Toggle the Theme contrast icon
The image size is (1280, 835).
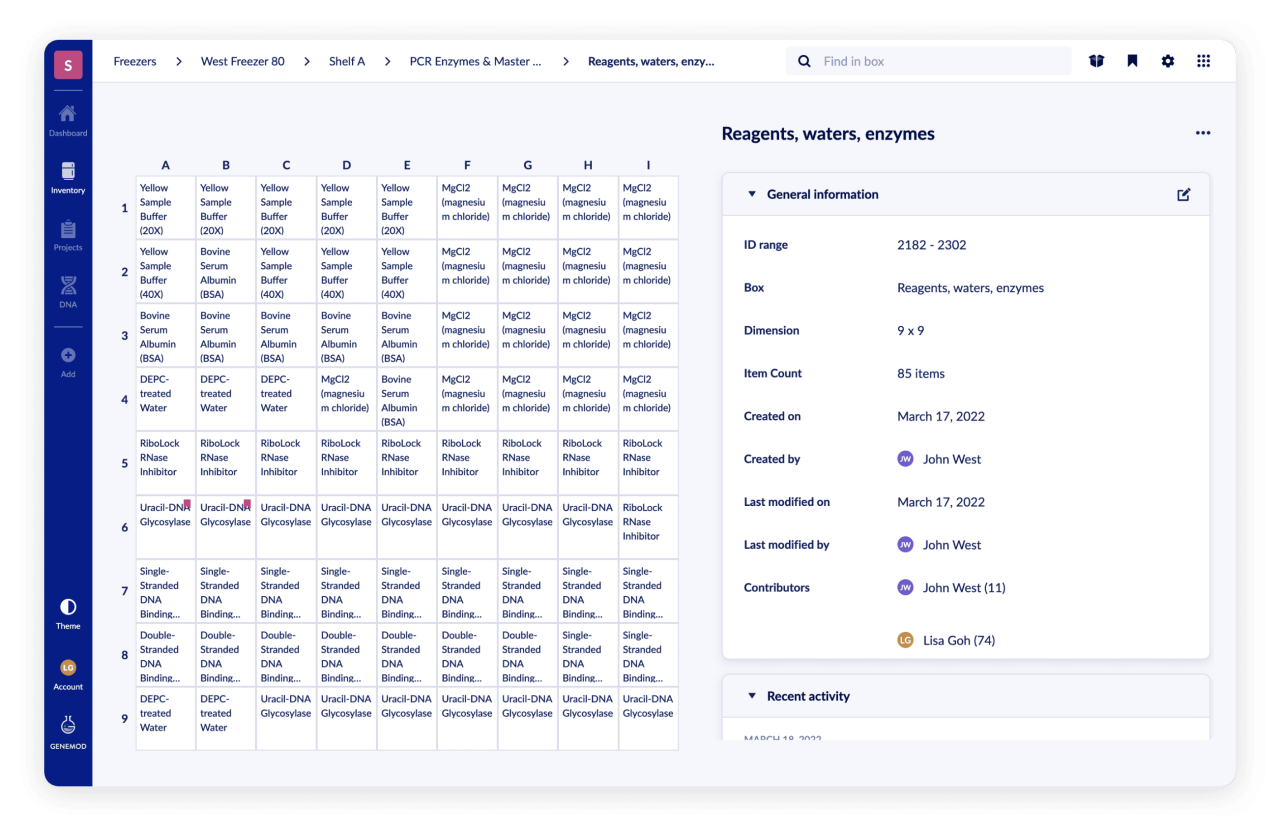(x=68, y=607)
